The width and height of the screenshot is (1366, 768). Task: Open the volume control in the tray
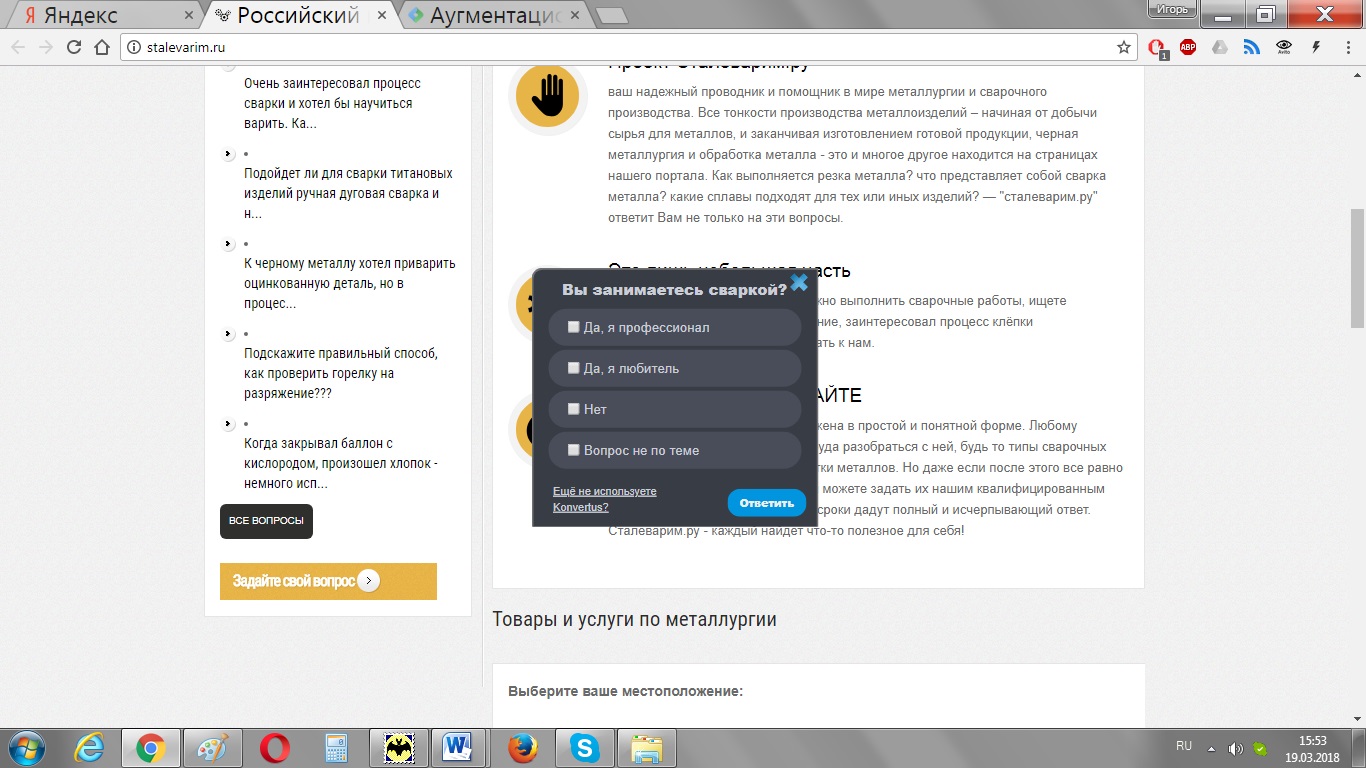(x=1236, y=748)
